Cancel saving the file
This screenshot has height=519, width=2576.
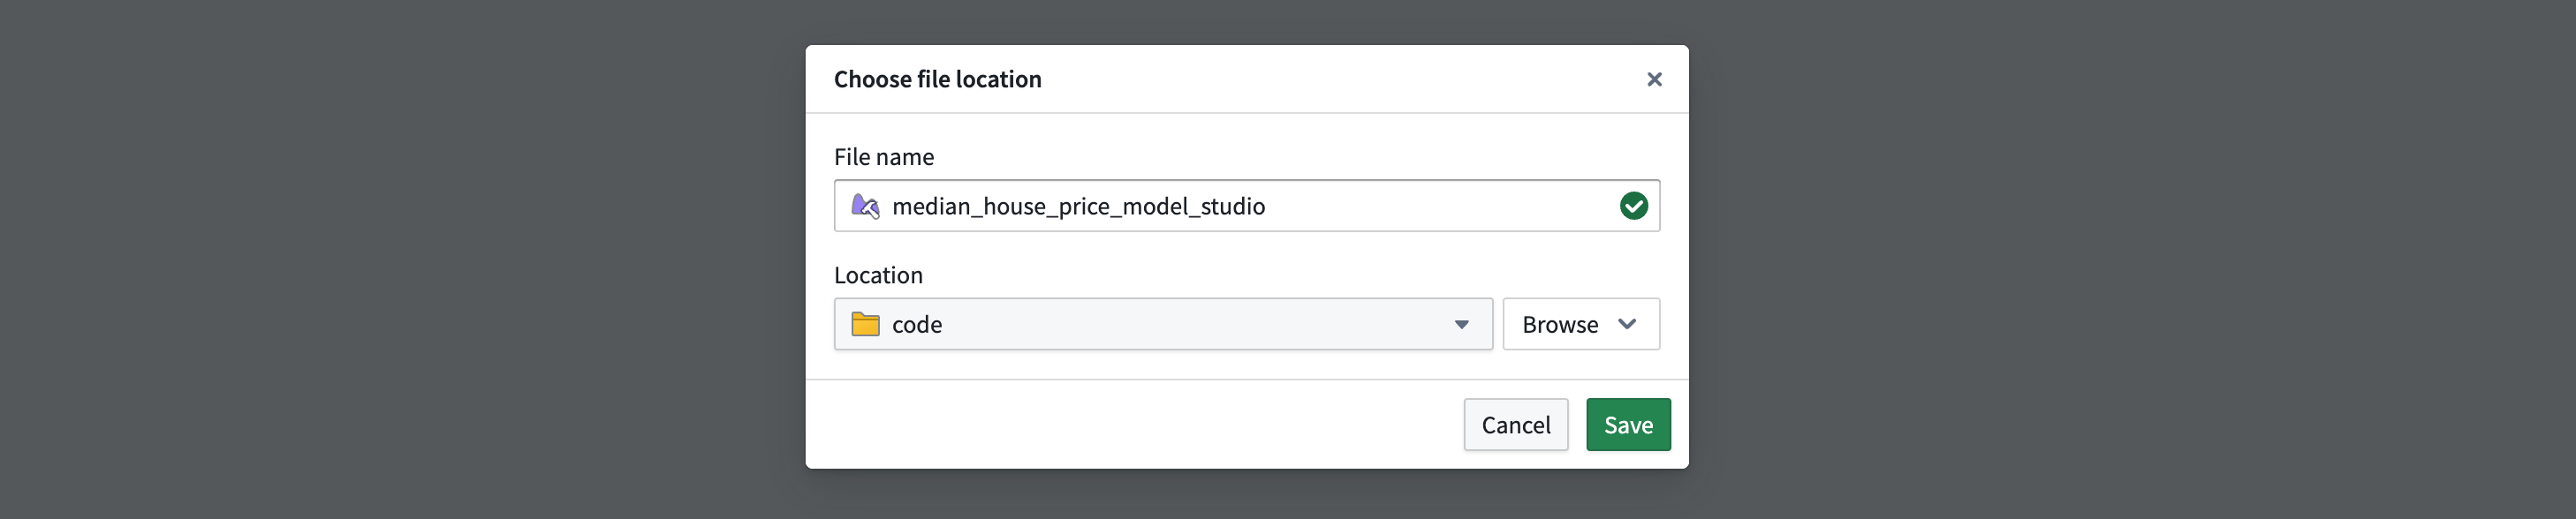coord(1515,424)
